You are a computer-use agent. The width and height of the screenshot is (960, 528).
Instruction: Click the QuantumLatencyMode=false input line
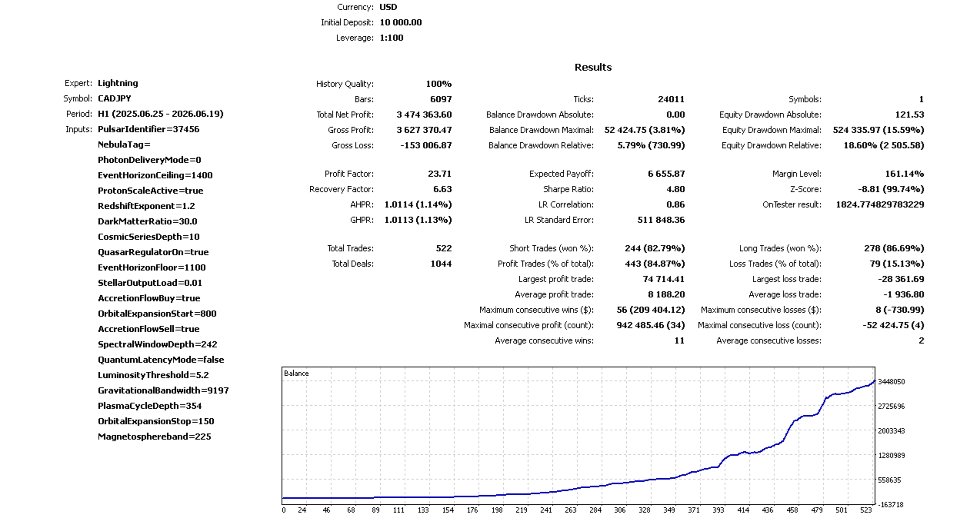(160, 360)
